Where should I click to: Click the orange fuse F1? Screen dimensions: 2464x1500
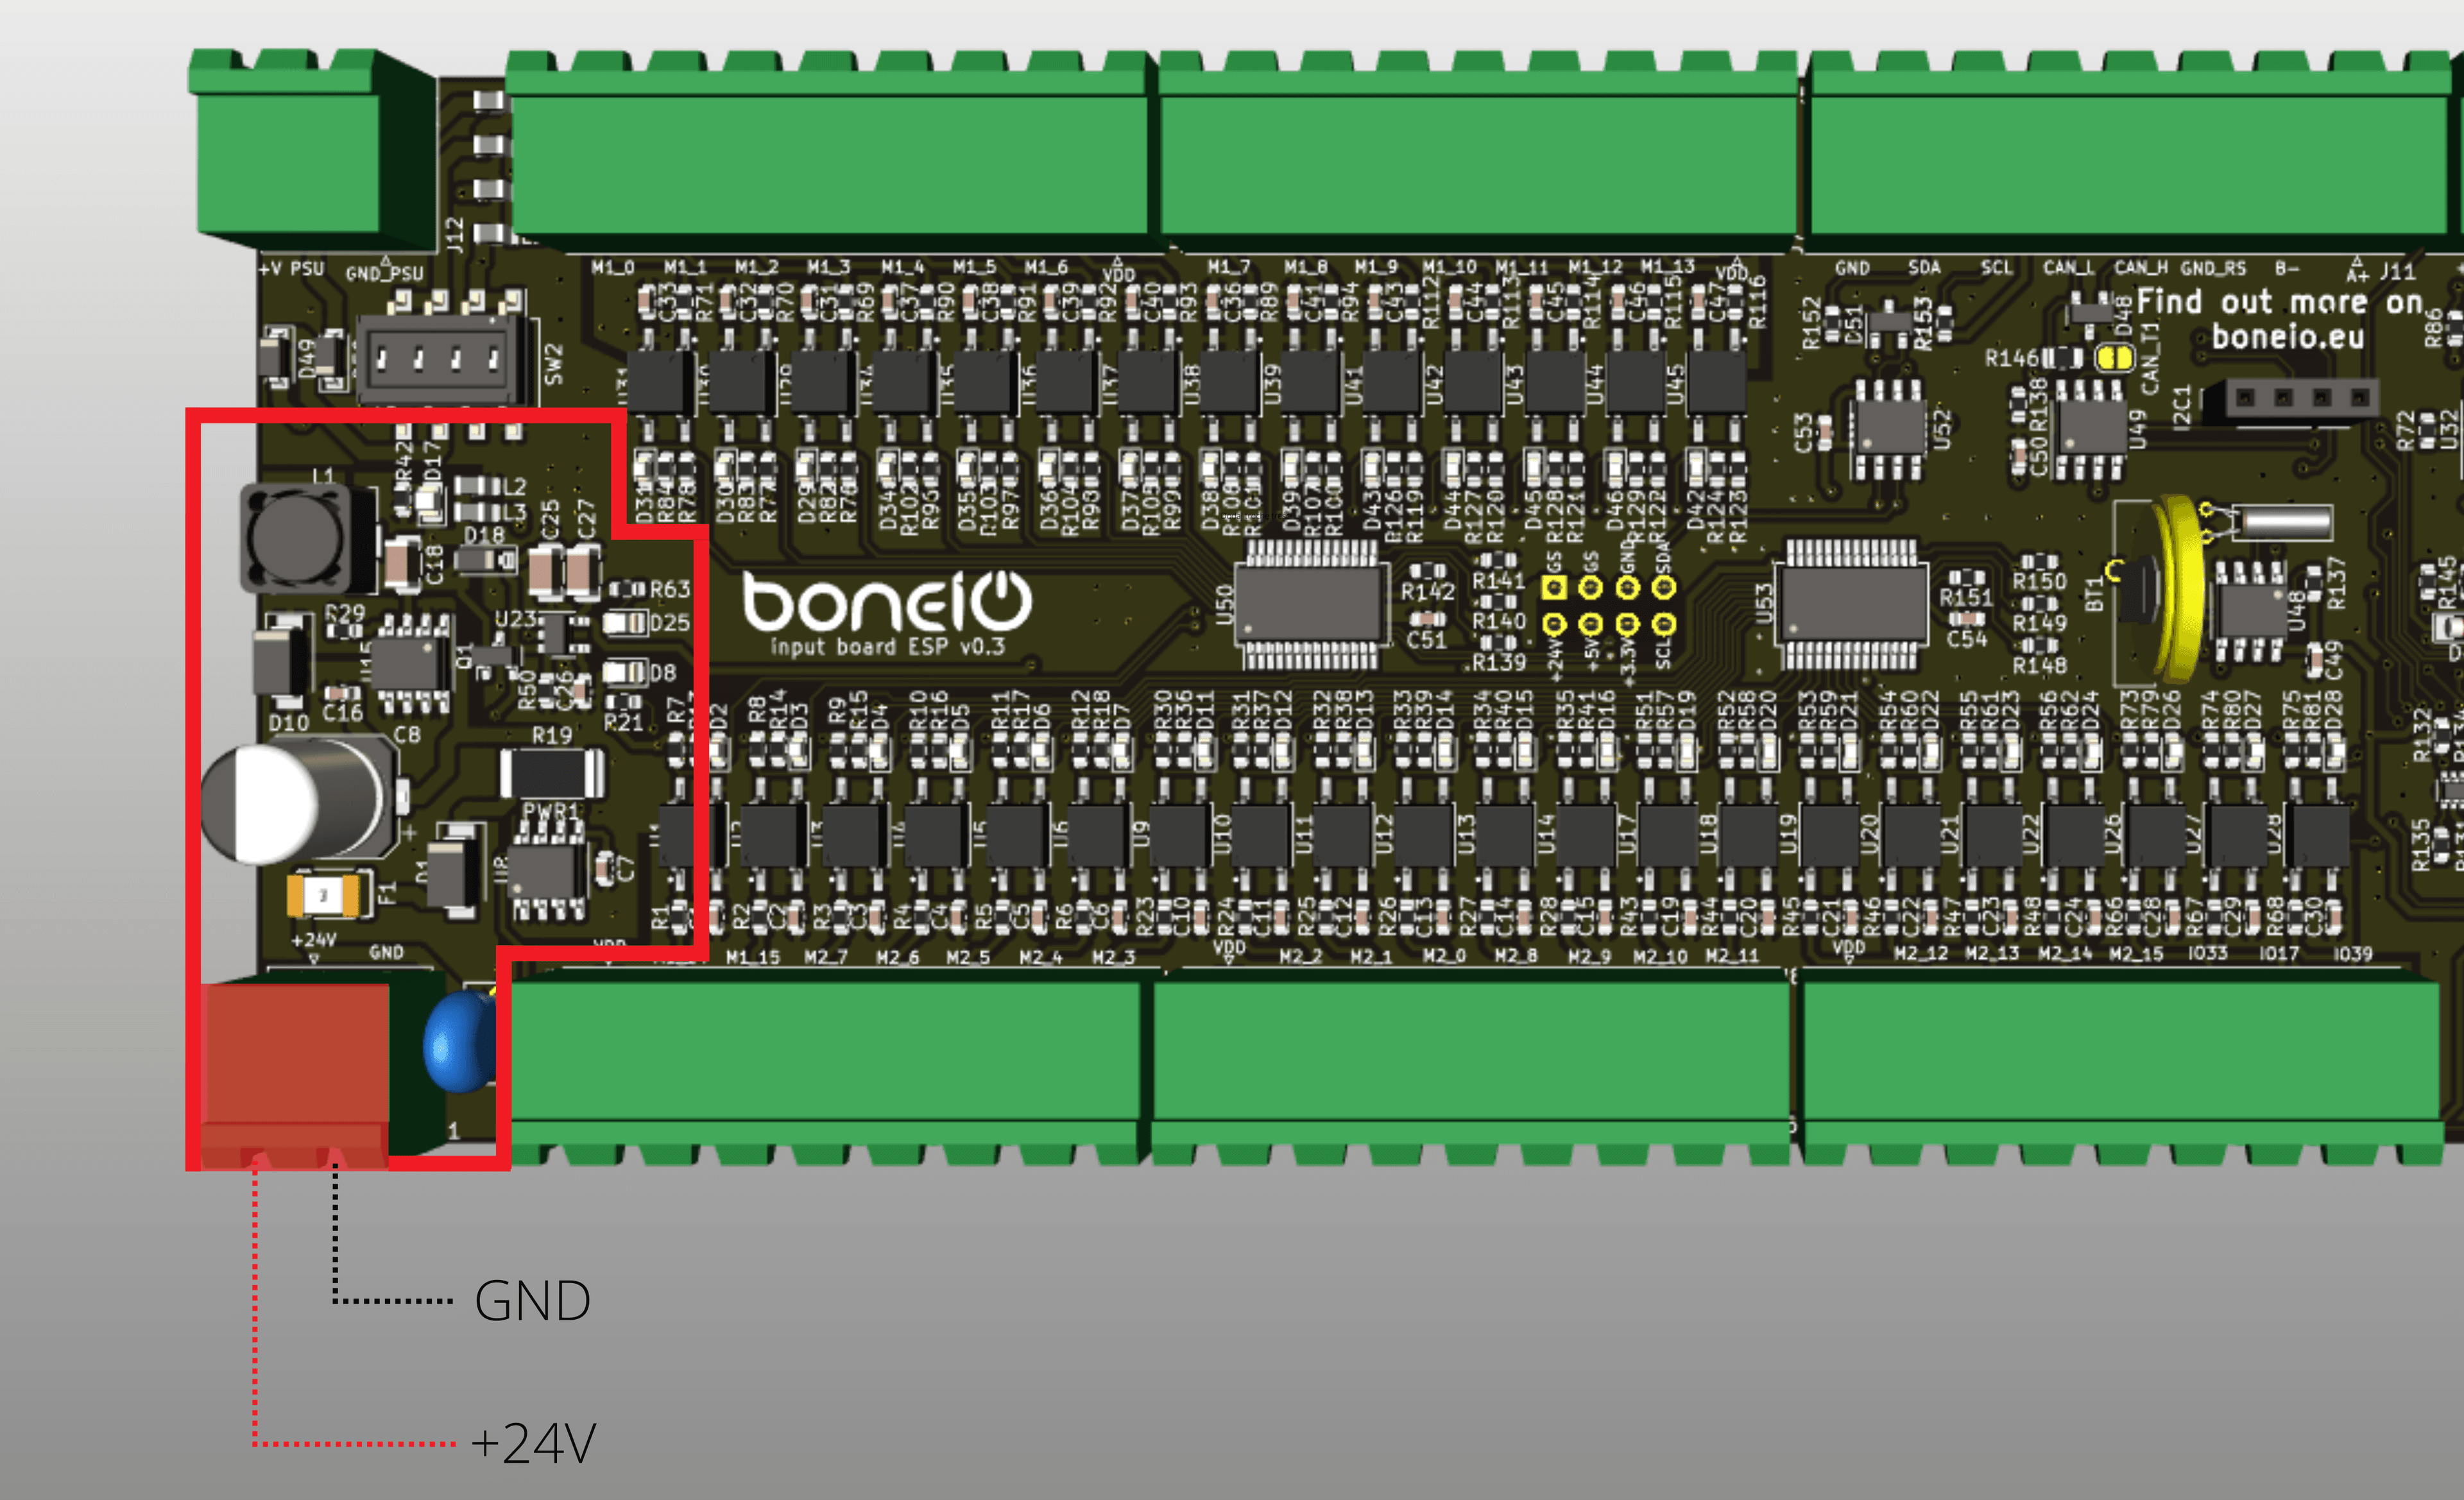(324, 895)
